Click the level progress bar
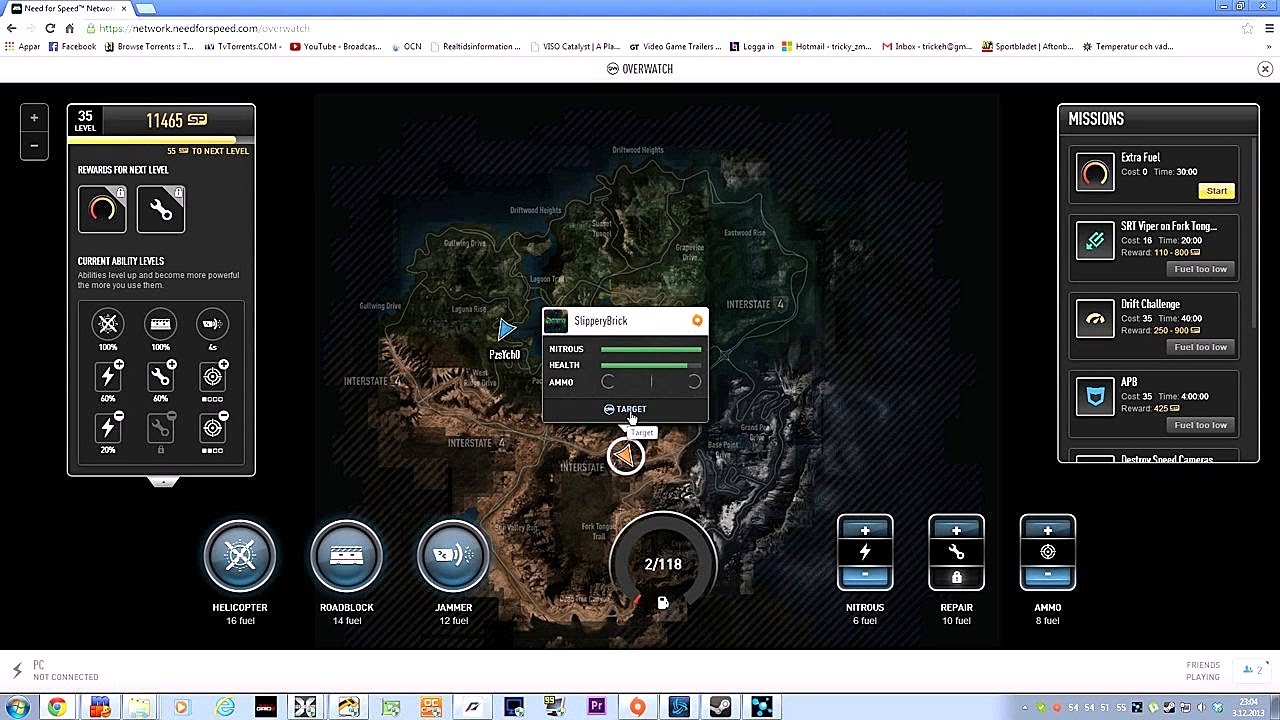The image size is (1280, 720). [x=161, y=141]
